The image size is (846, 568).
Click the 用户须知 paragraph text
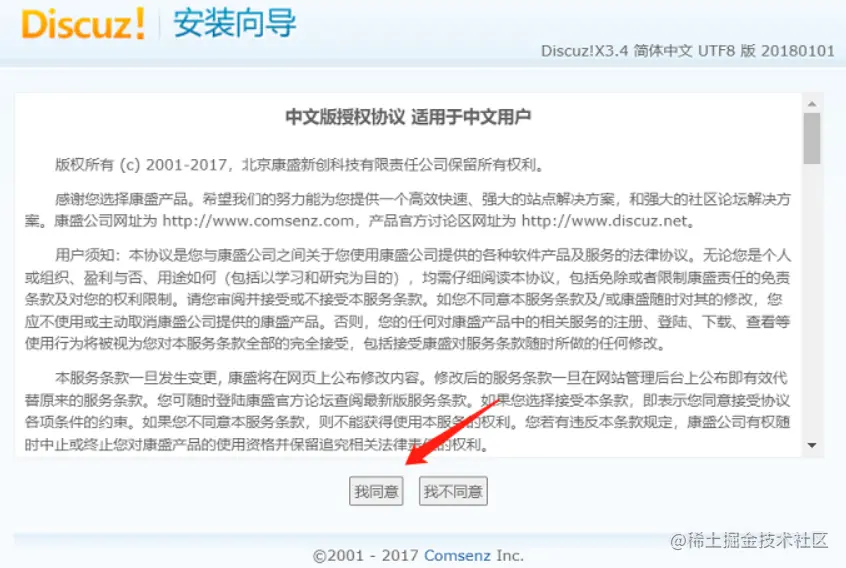[x=408, y=299]
